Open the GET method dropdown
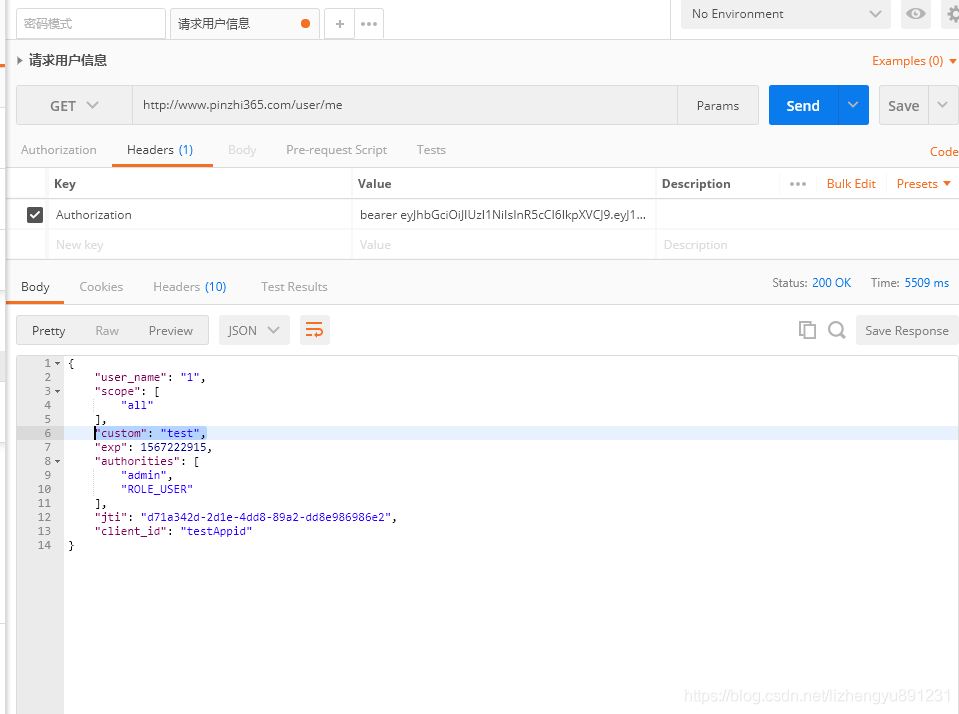This screenshot has height=714, width=959. click(75, 105)
